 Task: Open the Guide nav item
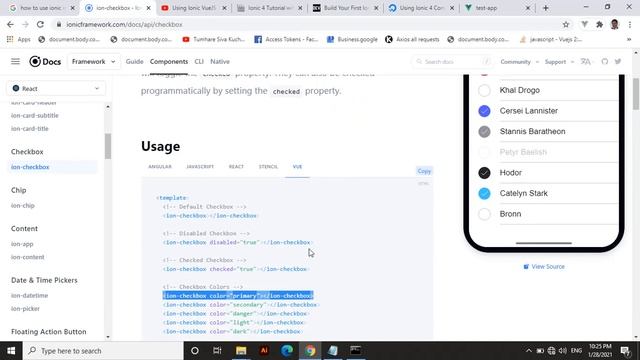click(134, 62)
